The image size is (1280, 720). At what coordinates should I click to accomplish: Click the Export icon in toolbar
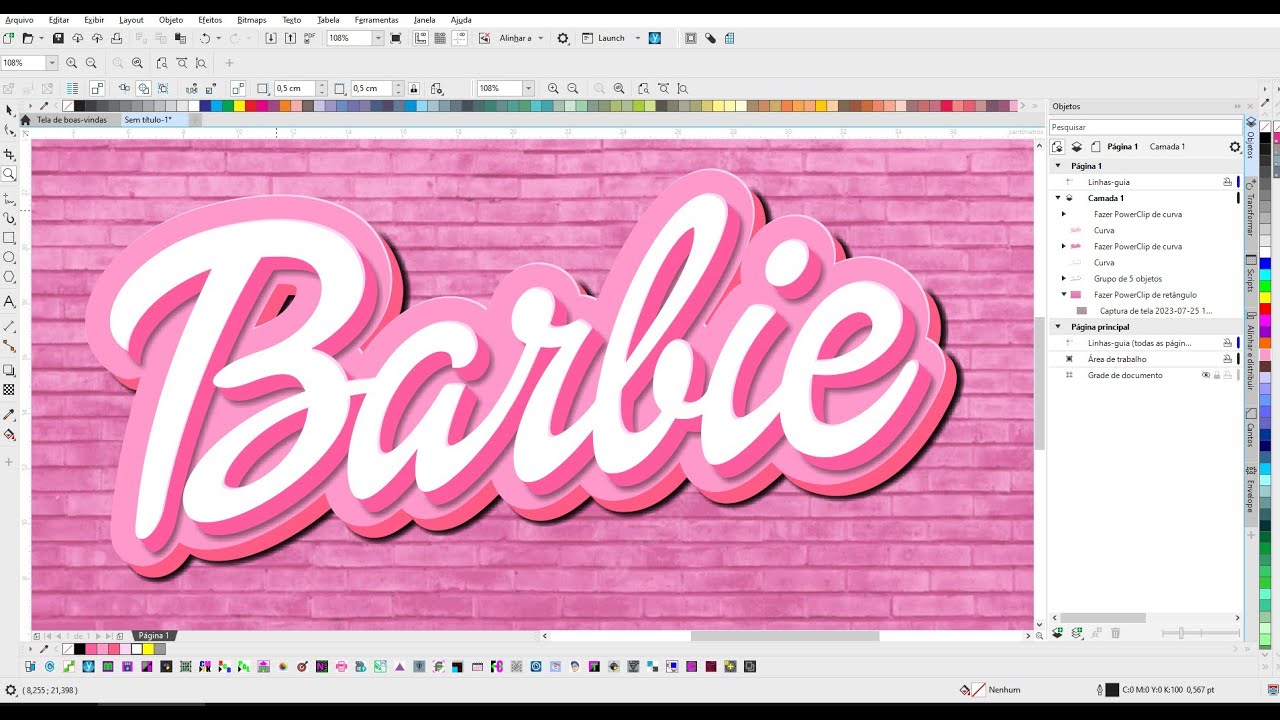[290, 38]
